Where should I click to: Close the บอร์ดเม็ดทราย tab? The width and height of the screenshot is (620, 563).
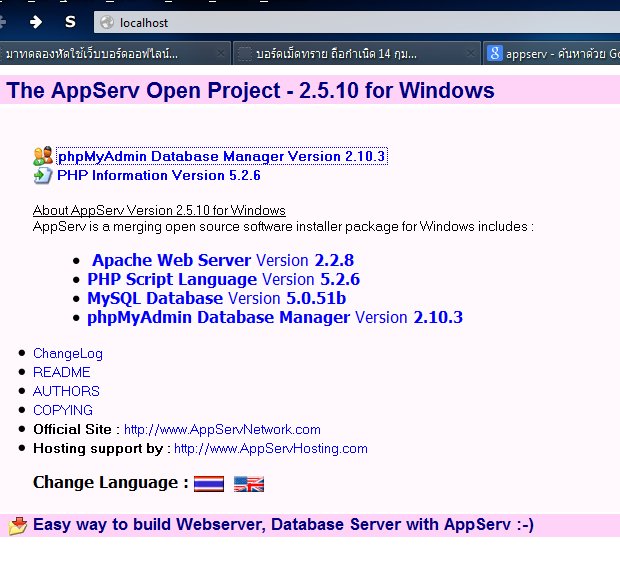click(x=470, y=53)
